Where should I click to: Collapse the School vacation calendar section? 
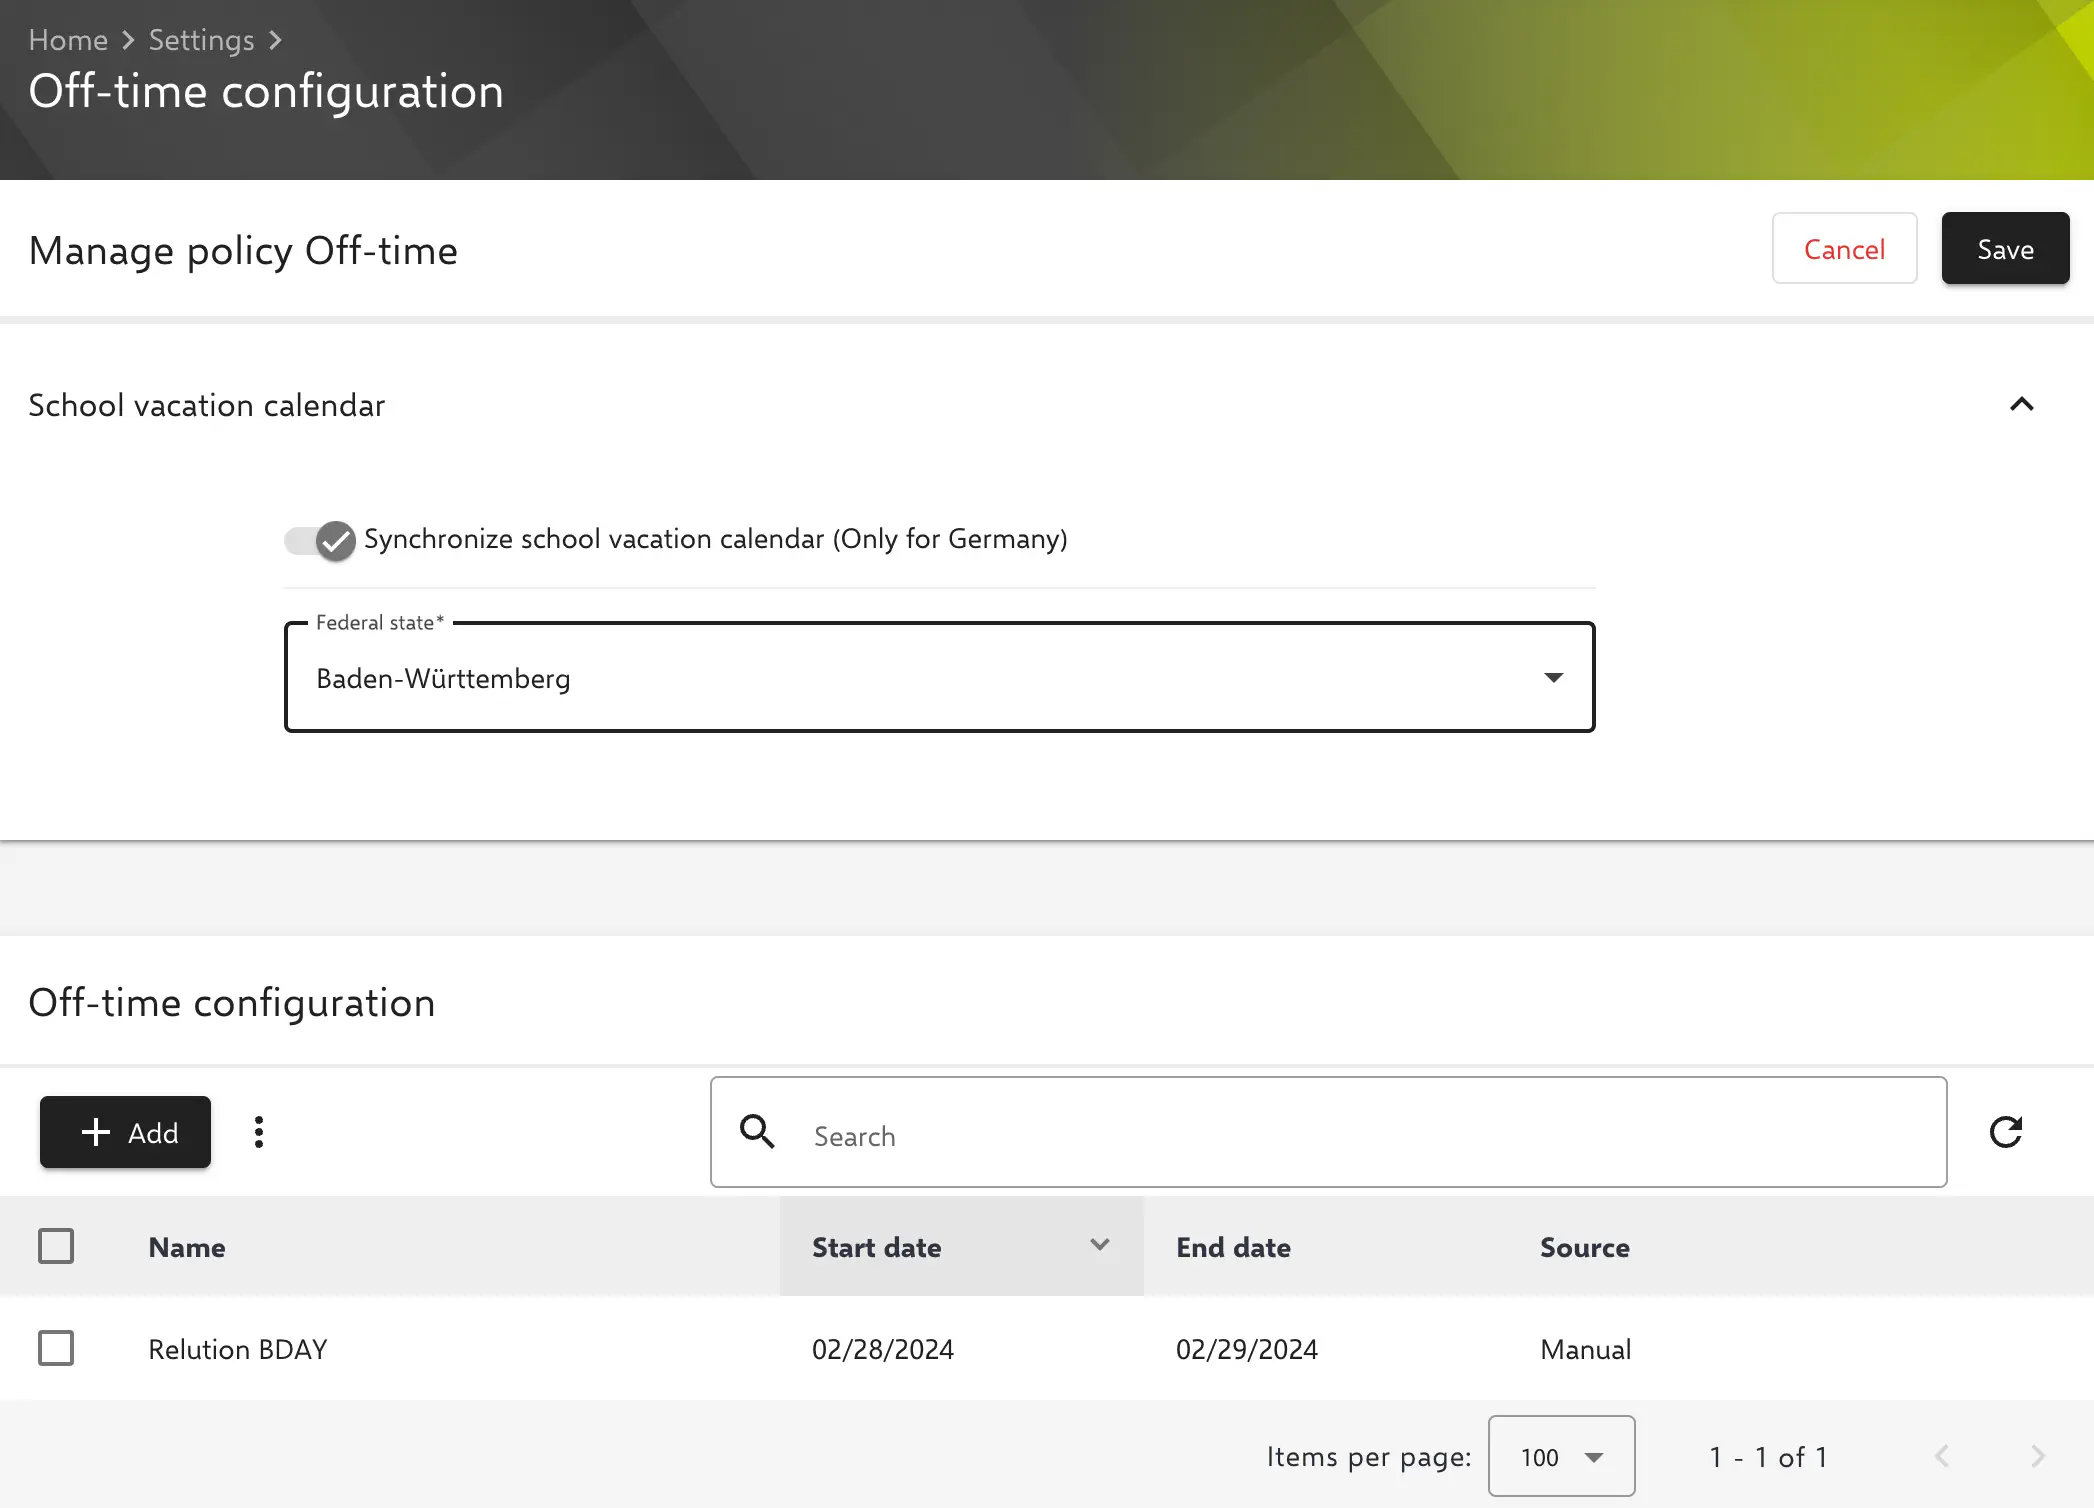(x=2021, y=405)
